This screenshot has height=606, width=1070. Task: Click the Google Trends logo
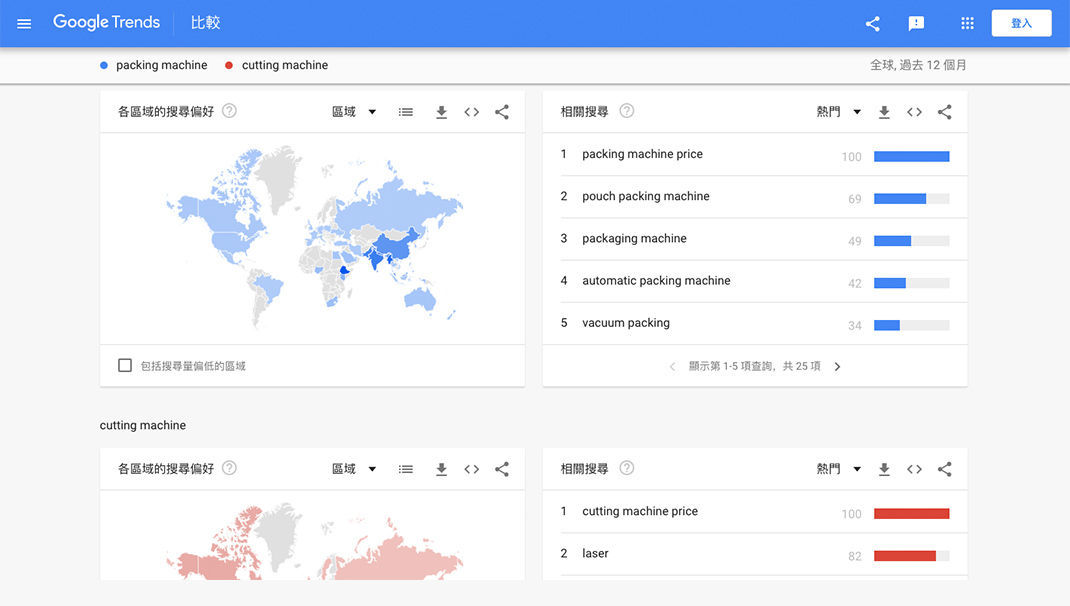pos(106,22)
